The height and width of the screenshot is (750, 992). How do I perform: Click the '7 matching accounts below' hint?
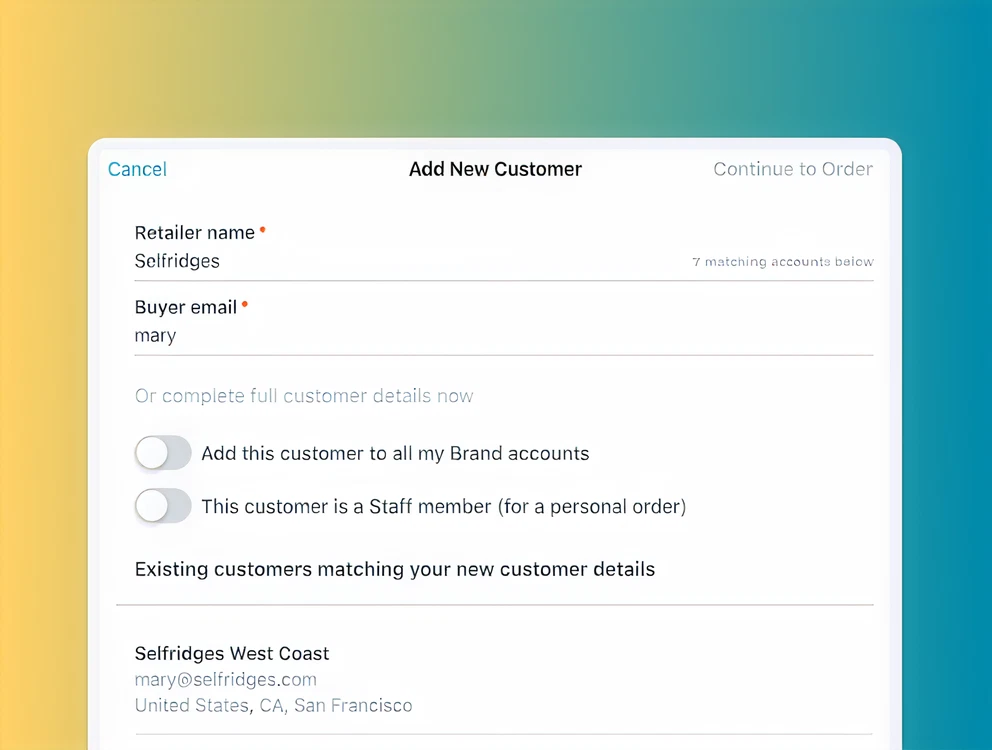click(x=783, y=262)
